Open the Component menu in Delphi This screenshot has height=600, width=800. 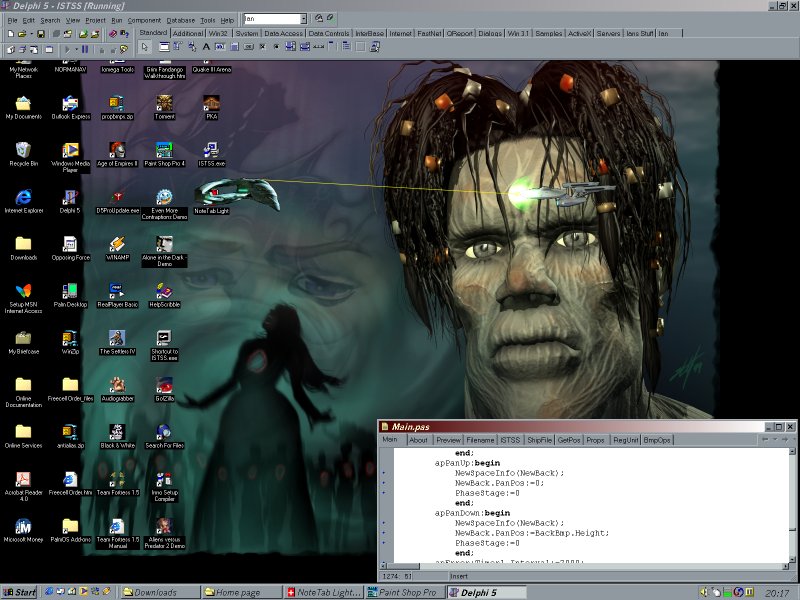click(x=144, y=20)
